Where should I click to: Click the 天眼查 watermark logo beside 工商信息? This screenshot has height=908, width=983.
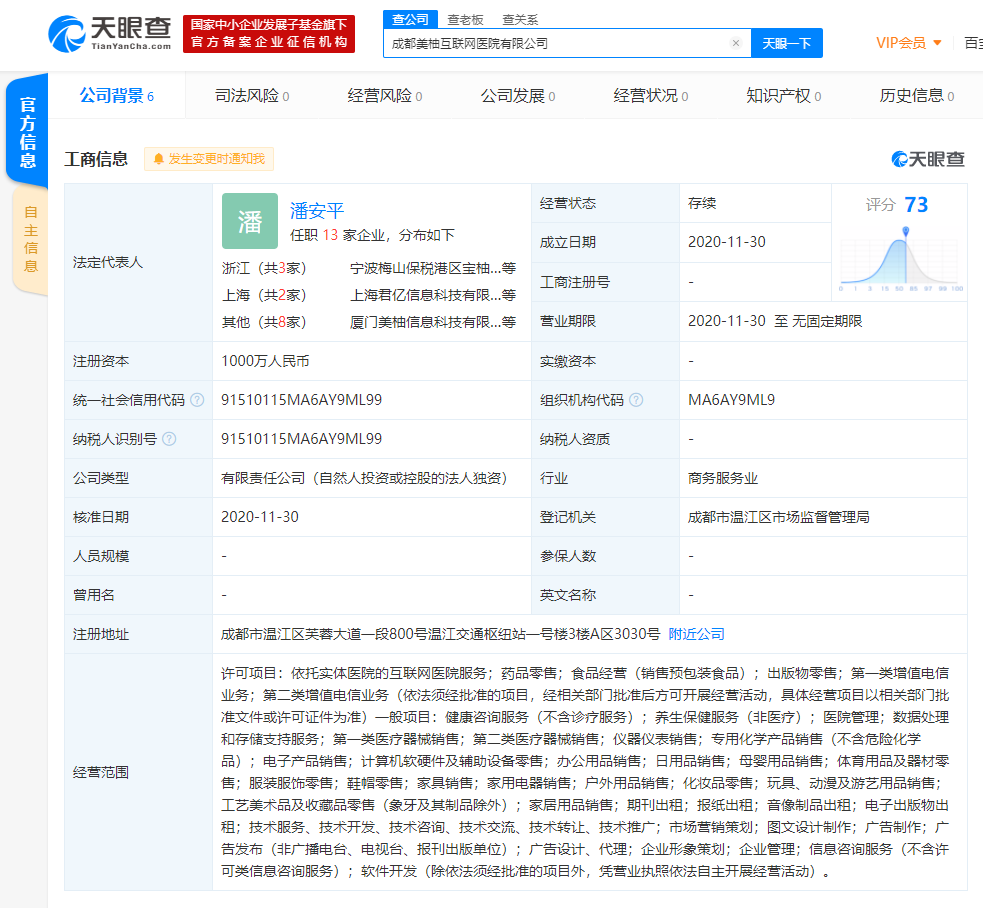[x=930, y=158]
